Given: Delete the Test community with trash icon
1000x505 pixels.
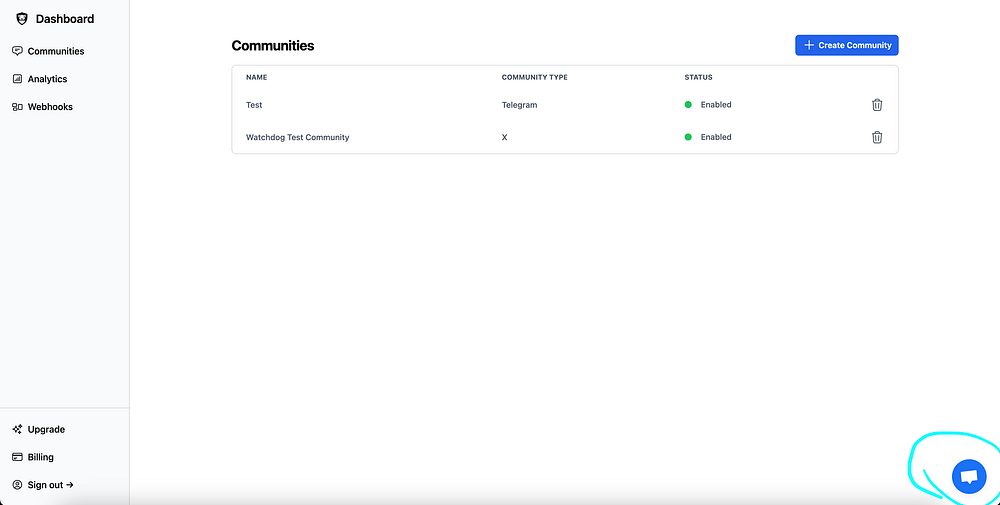Looking at the screenshot, I should (x=877, y=105).
